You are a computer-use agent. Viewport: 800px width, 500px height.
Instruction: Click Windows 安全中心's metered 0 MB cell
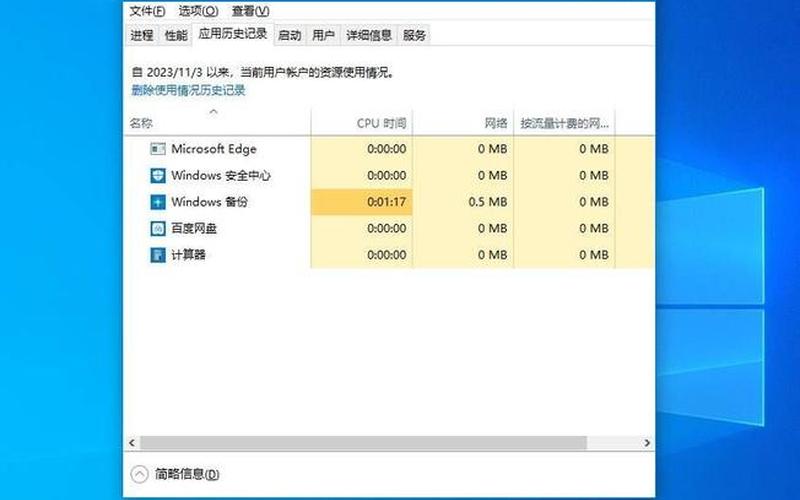pyautogui.click(x=564, y=176)
